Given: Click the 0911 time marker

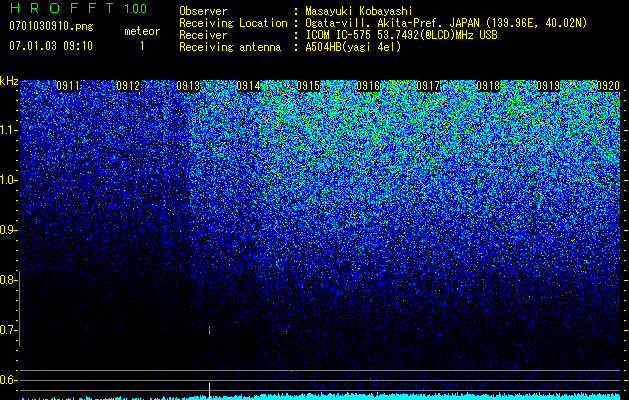Looking at the screenshot, I should 68,86.
